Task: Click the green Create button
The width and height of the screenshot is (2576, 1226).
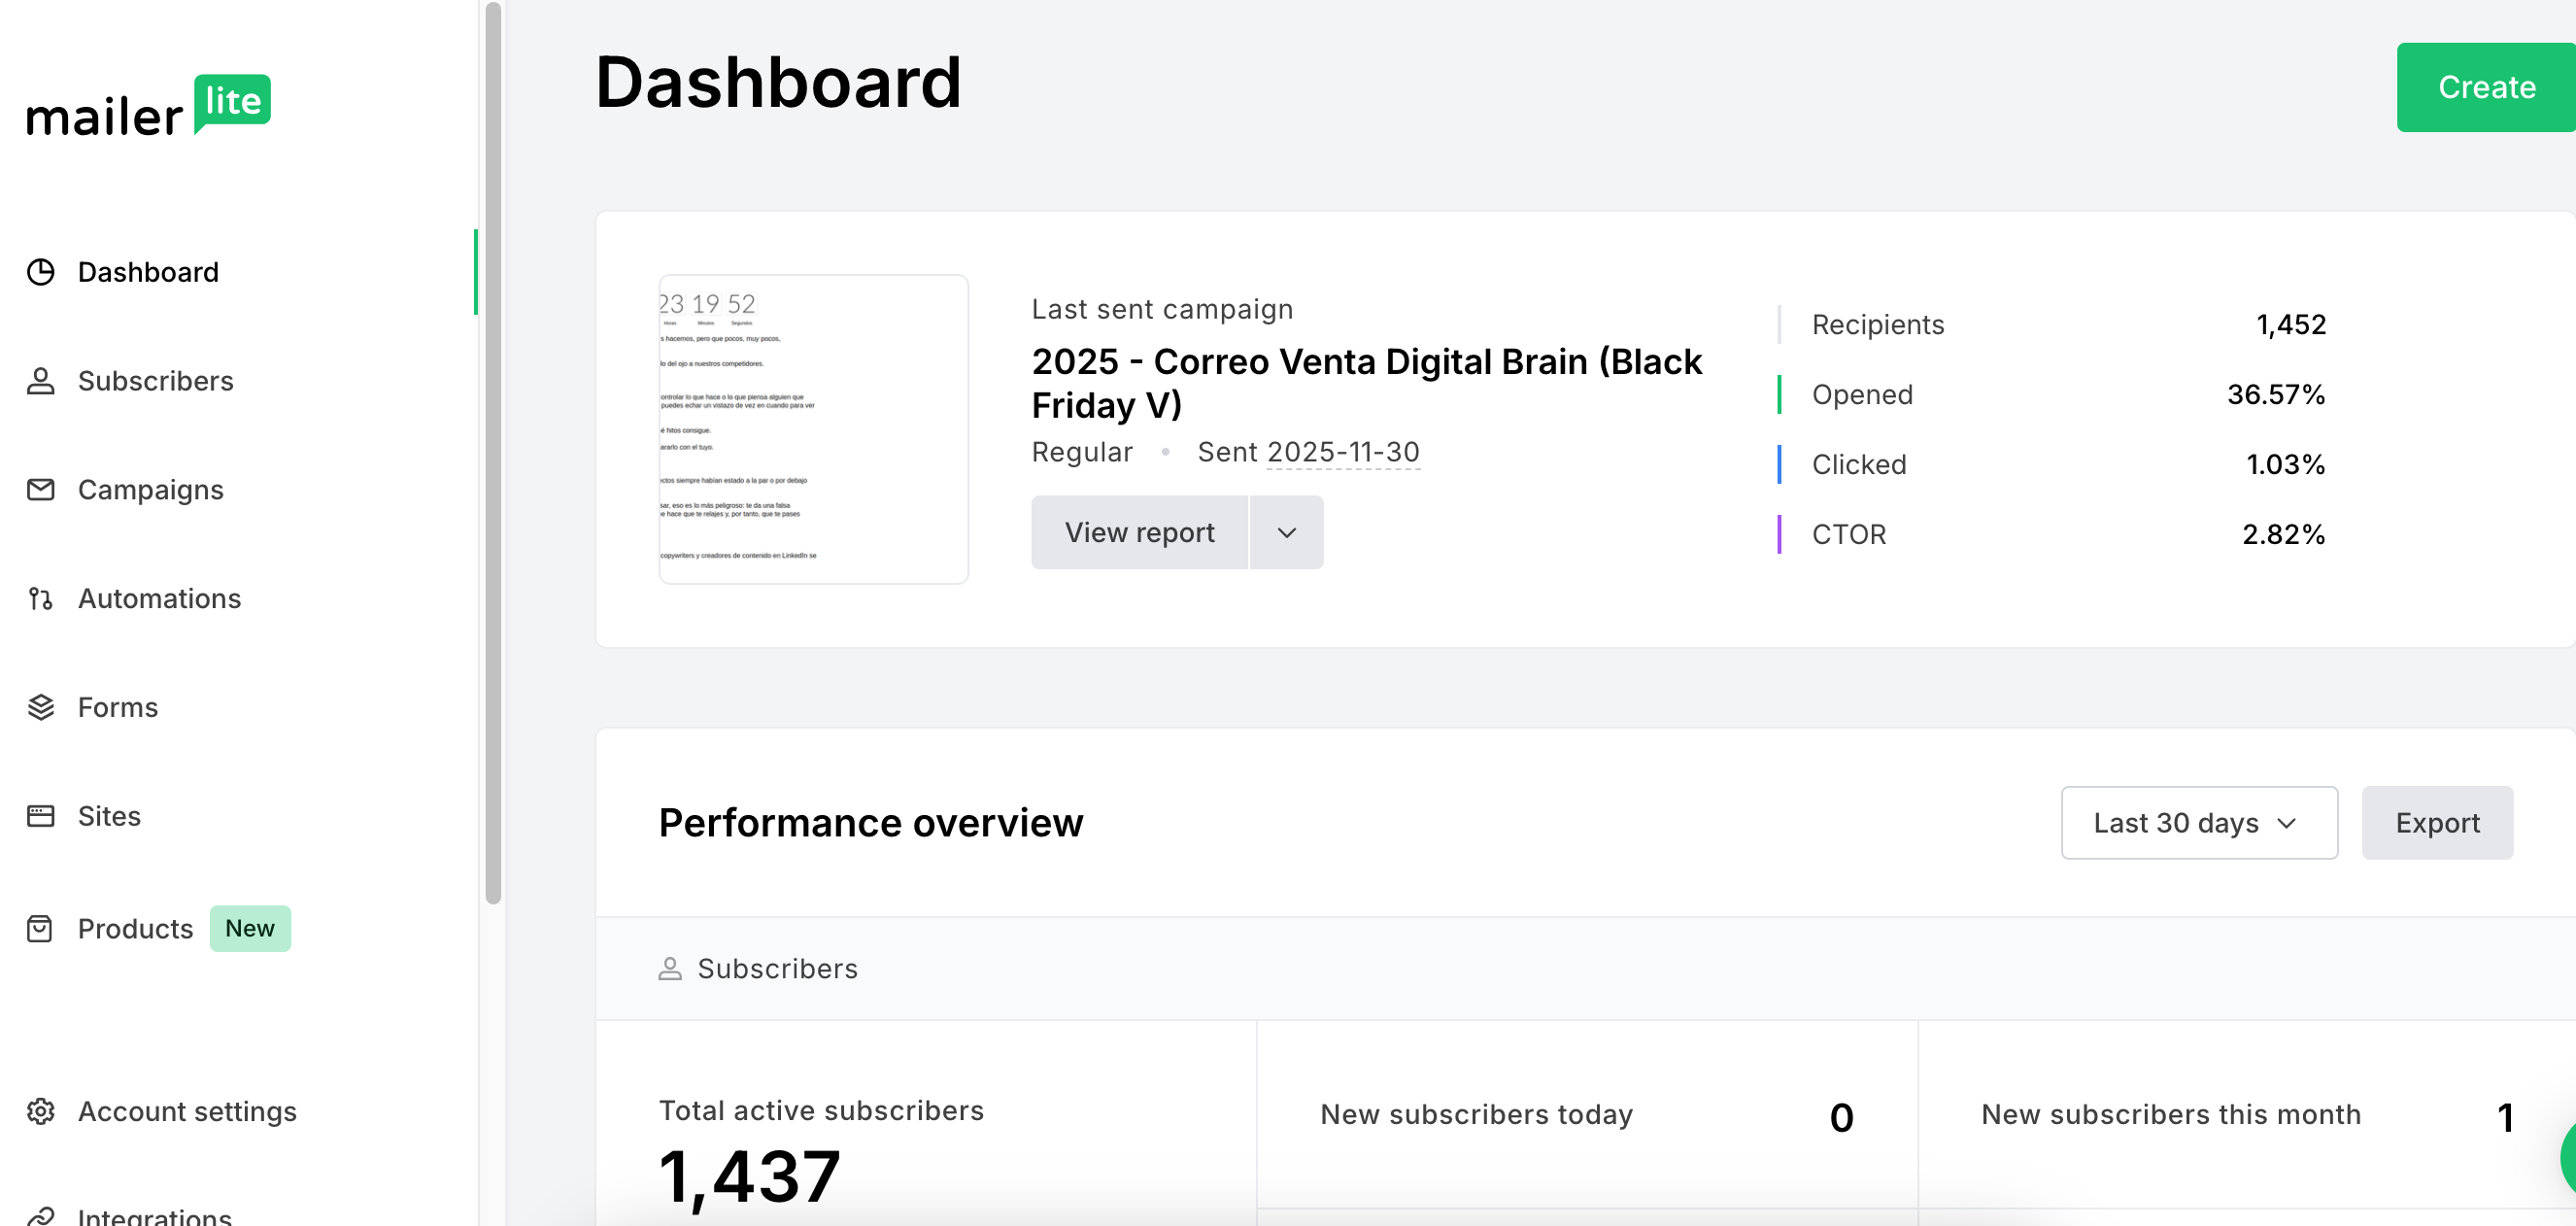Action: 2485,87
